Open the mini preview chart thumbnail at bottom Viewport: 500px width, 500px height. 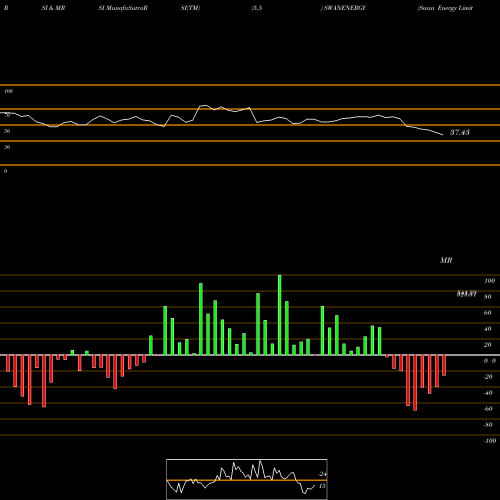coord(247,479)
